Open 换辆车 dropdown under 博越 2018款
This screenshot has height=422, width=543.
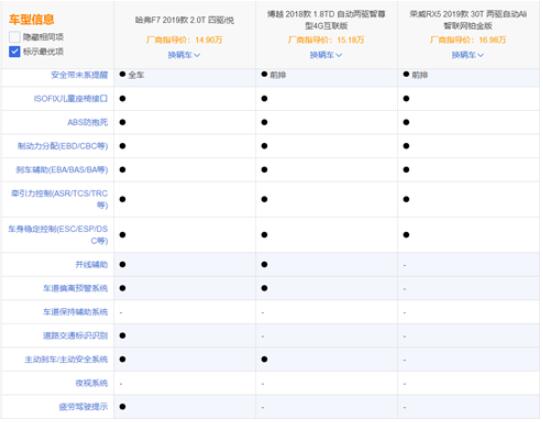(x=326, y=55)
